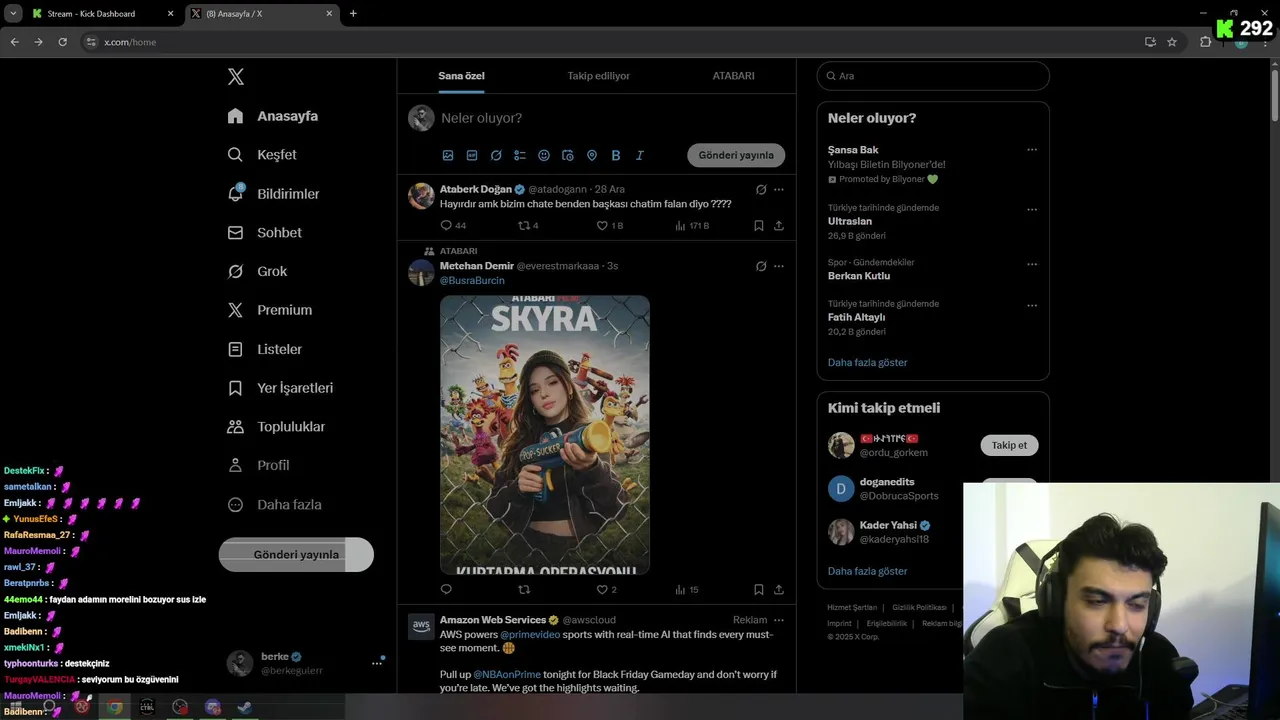1280x720 pixels.
Task: Repost Metehan Demir post
Action: (x=523, y=590)
